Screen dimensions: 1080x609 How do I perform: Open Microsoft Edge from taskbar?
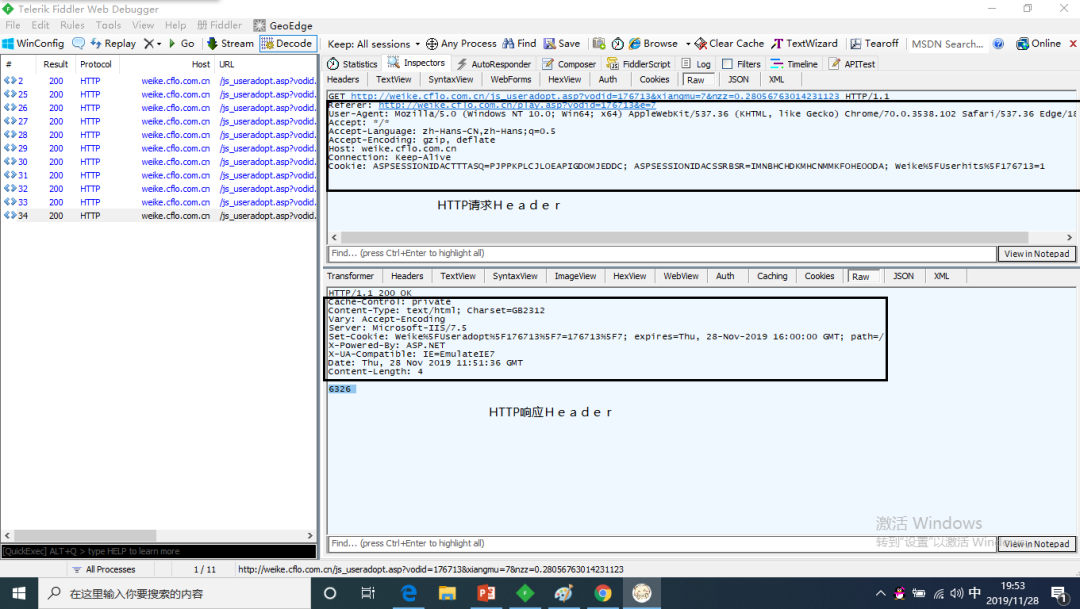[x=408, y=593]
